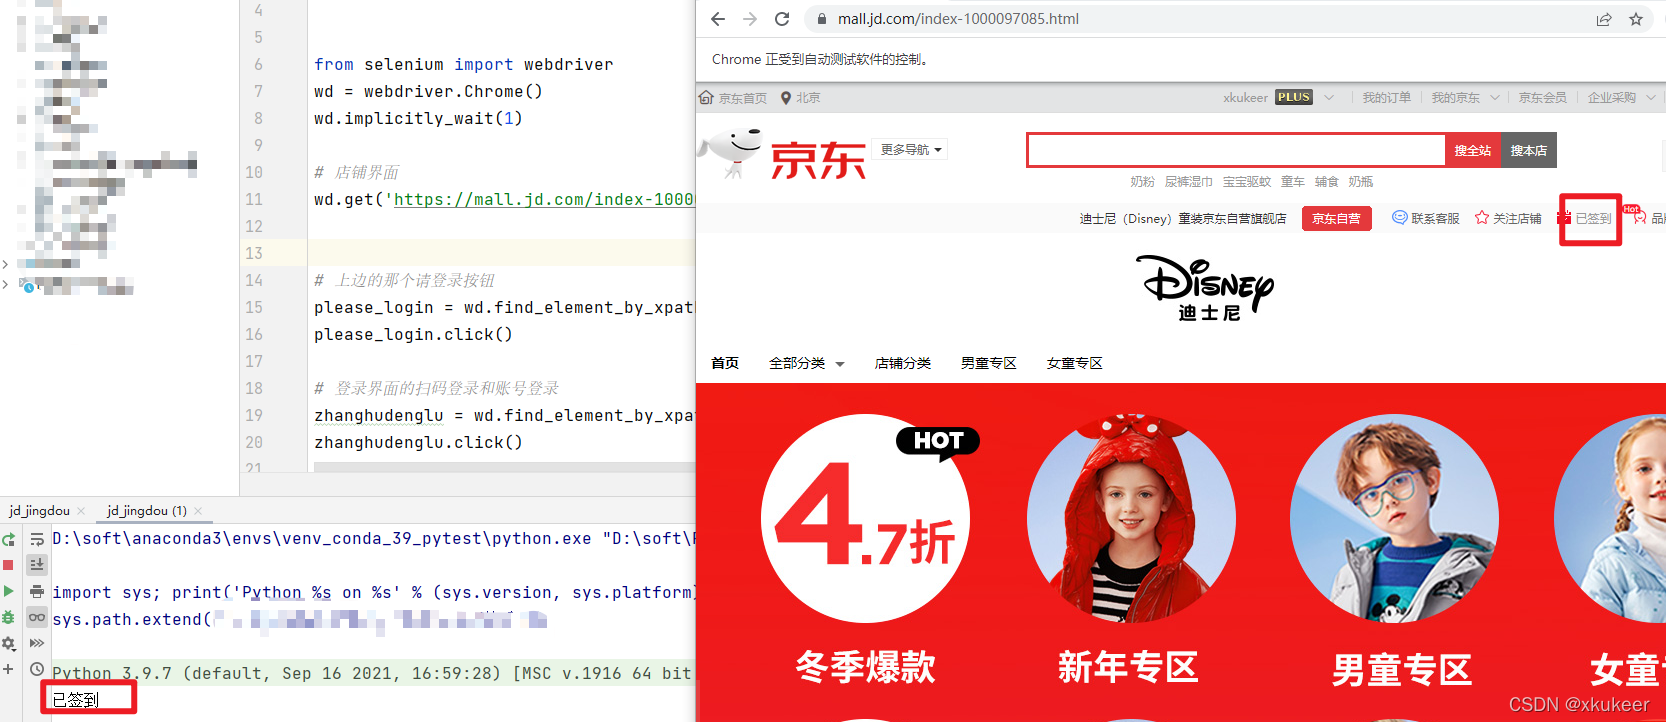Select the 店铺分类 navigation tab
The height and width of the screenshot is (722, 1666).
click(903, 363)
